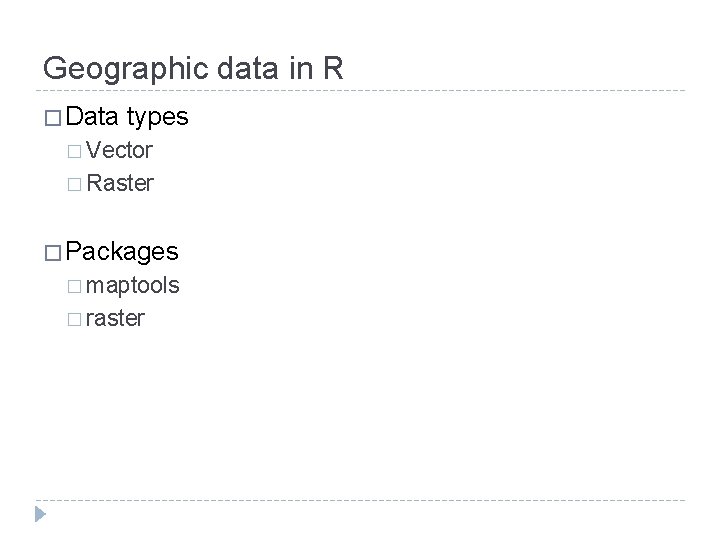The image size is (720, 540).
Task: Select the capitalized Raster sub-bullet text
Action: coord(120,183)
